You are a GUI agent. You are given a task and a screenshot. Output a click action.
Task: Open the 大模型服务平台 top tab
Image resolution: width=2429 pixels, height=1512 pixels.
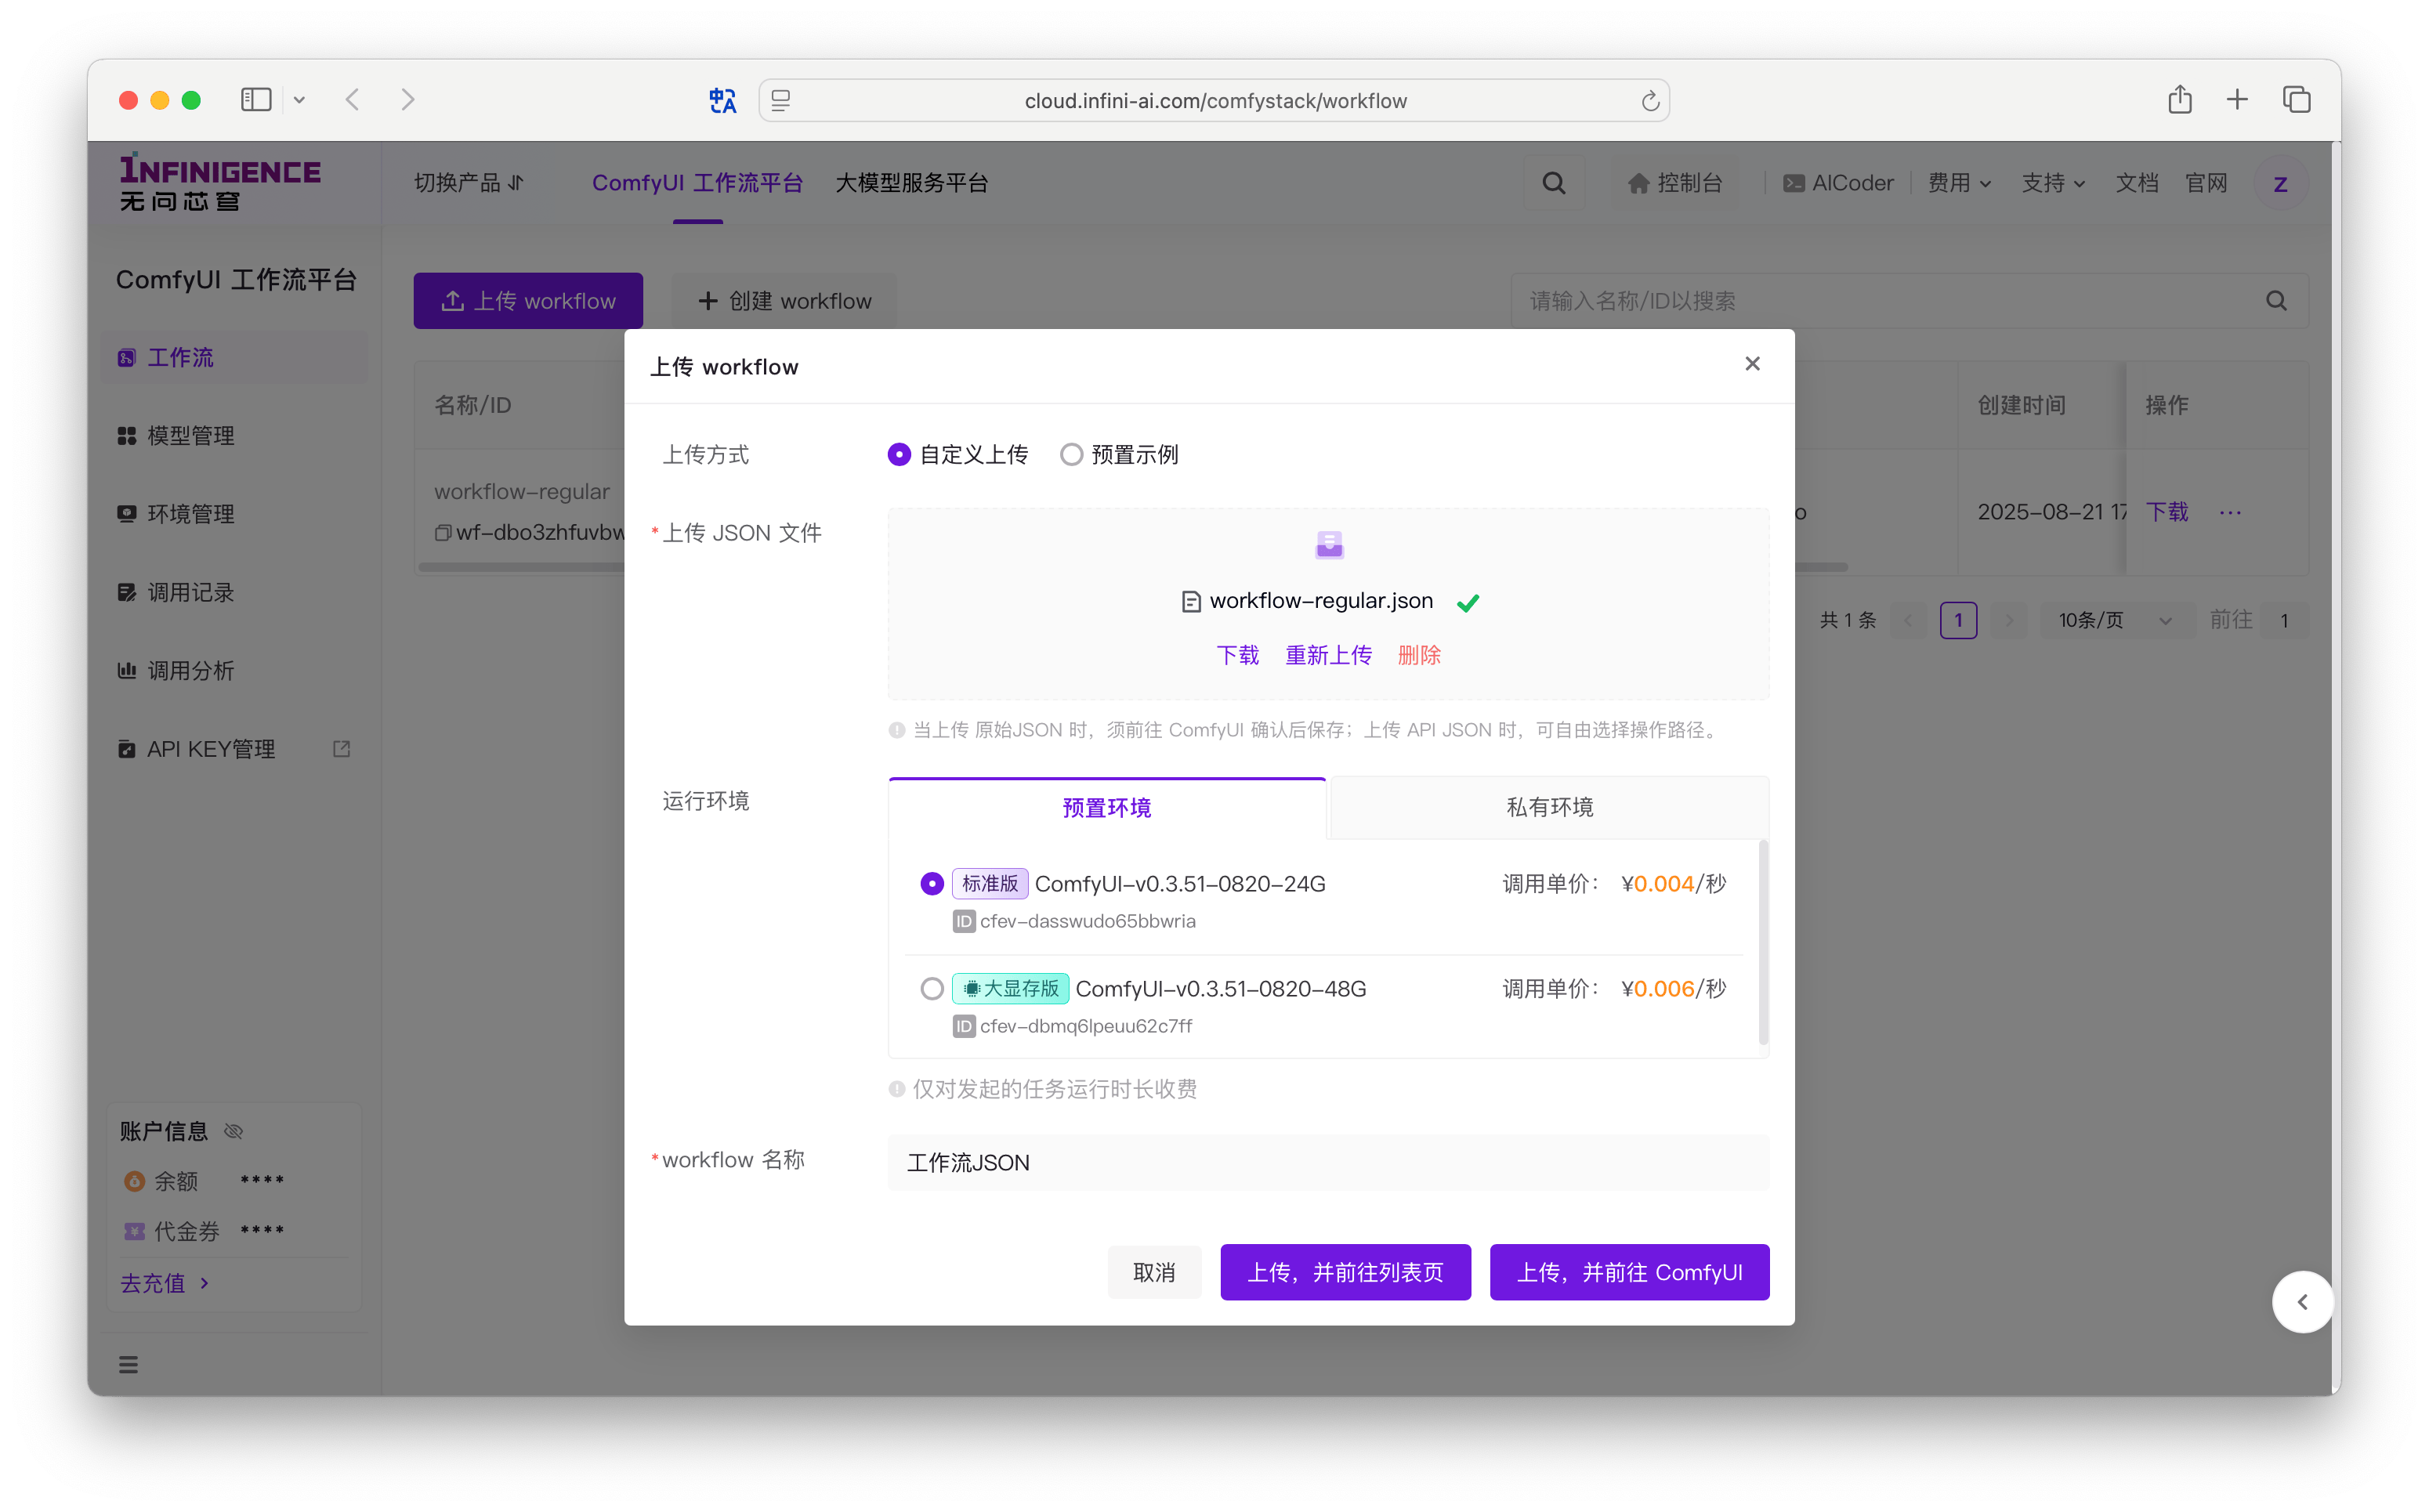(x=912, y=183)
